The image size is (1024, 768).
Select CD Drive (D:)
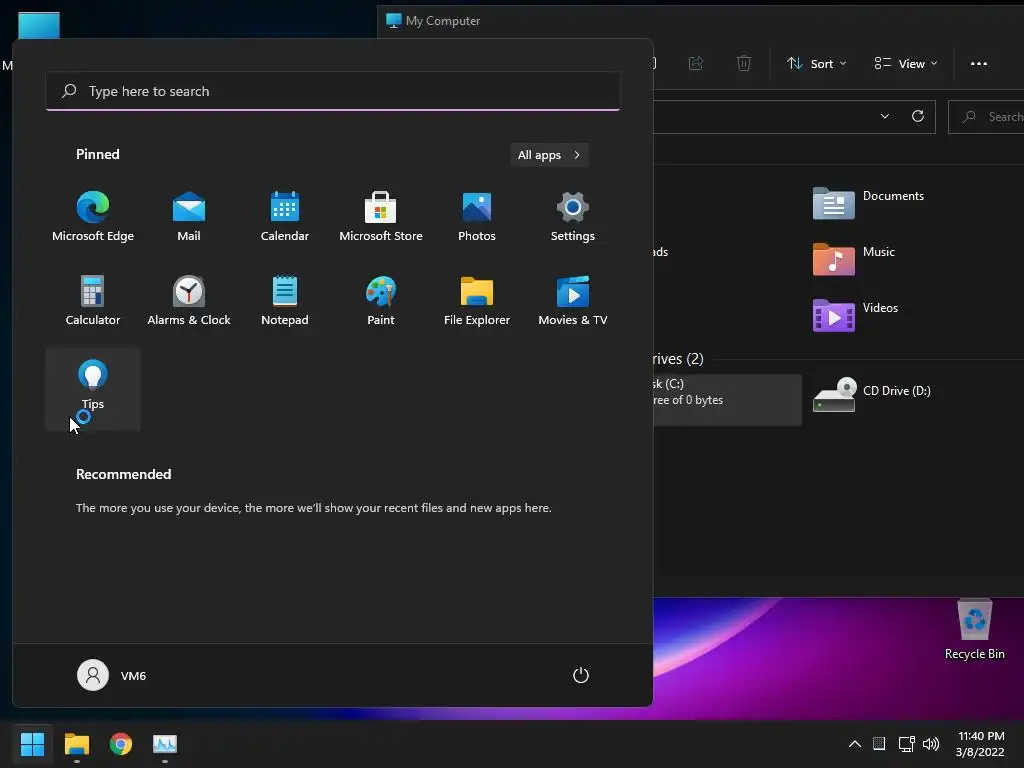click(872, 395)
